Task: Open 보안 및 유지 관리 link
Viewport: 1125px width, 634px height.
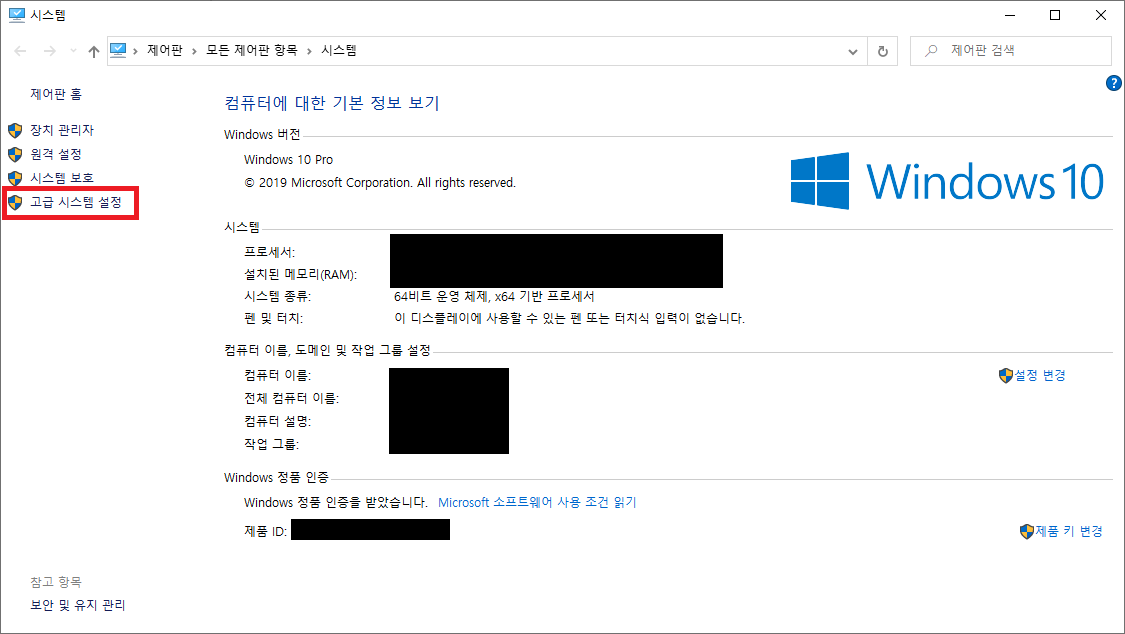Action: pyautogui.click(x=77, y=605)
